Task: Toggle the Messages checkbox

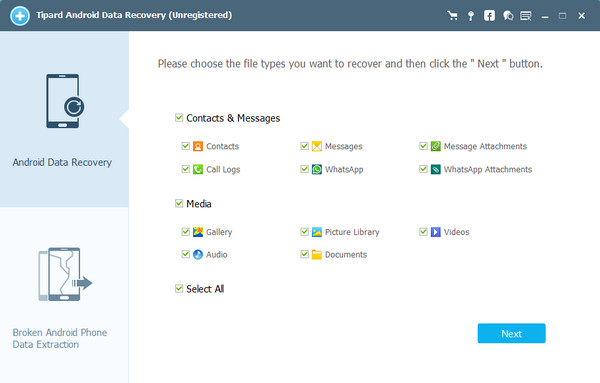Action: coord(305,146)
